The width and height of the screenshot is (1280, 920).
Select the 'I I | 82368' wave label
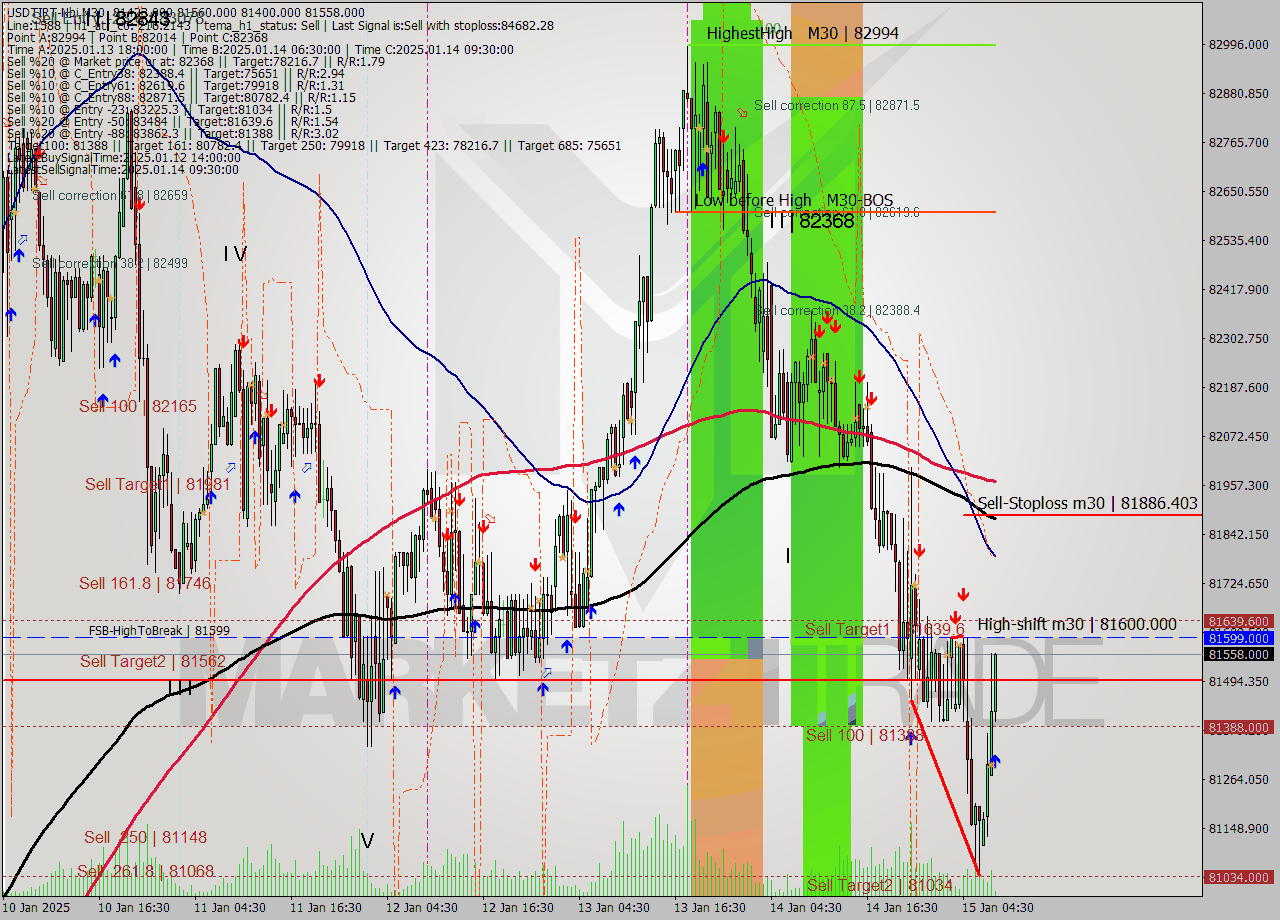(x=812, y=221)
